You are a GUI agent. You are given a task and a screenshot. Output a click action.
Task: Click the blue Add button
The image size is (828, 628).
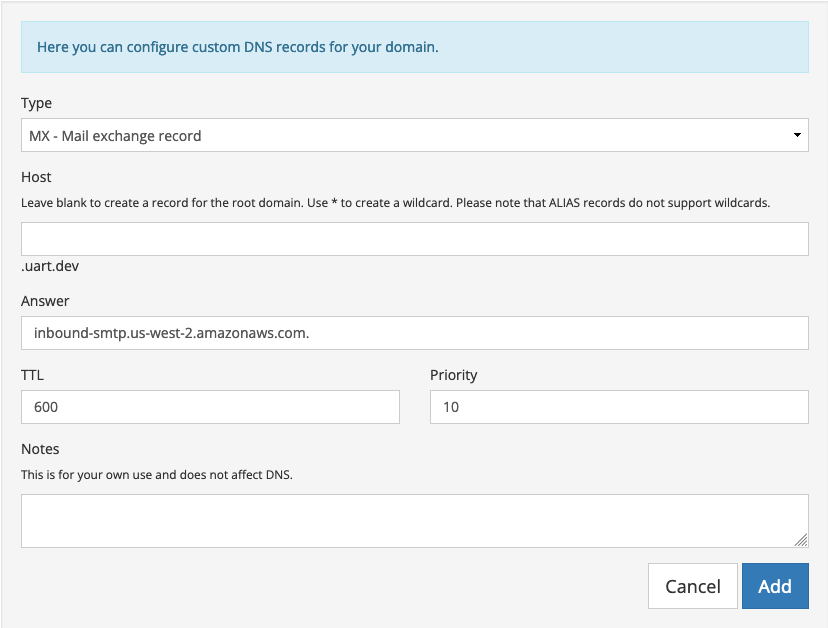point(775,587)
